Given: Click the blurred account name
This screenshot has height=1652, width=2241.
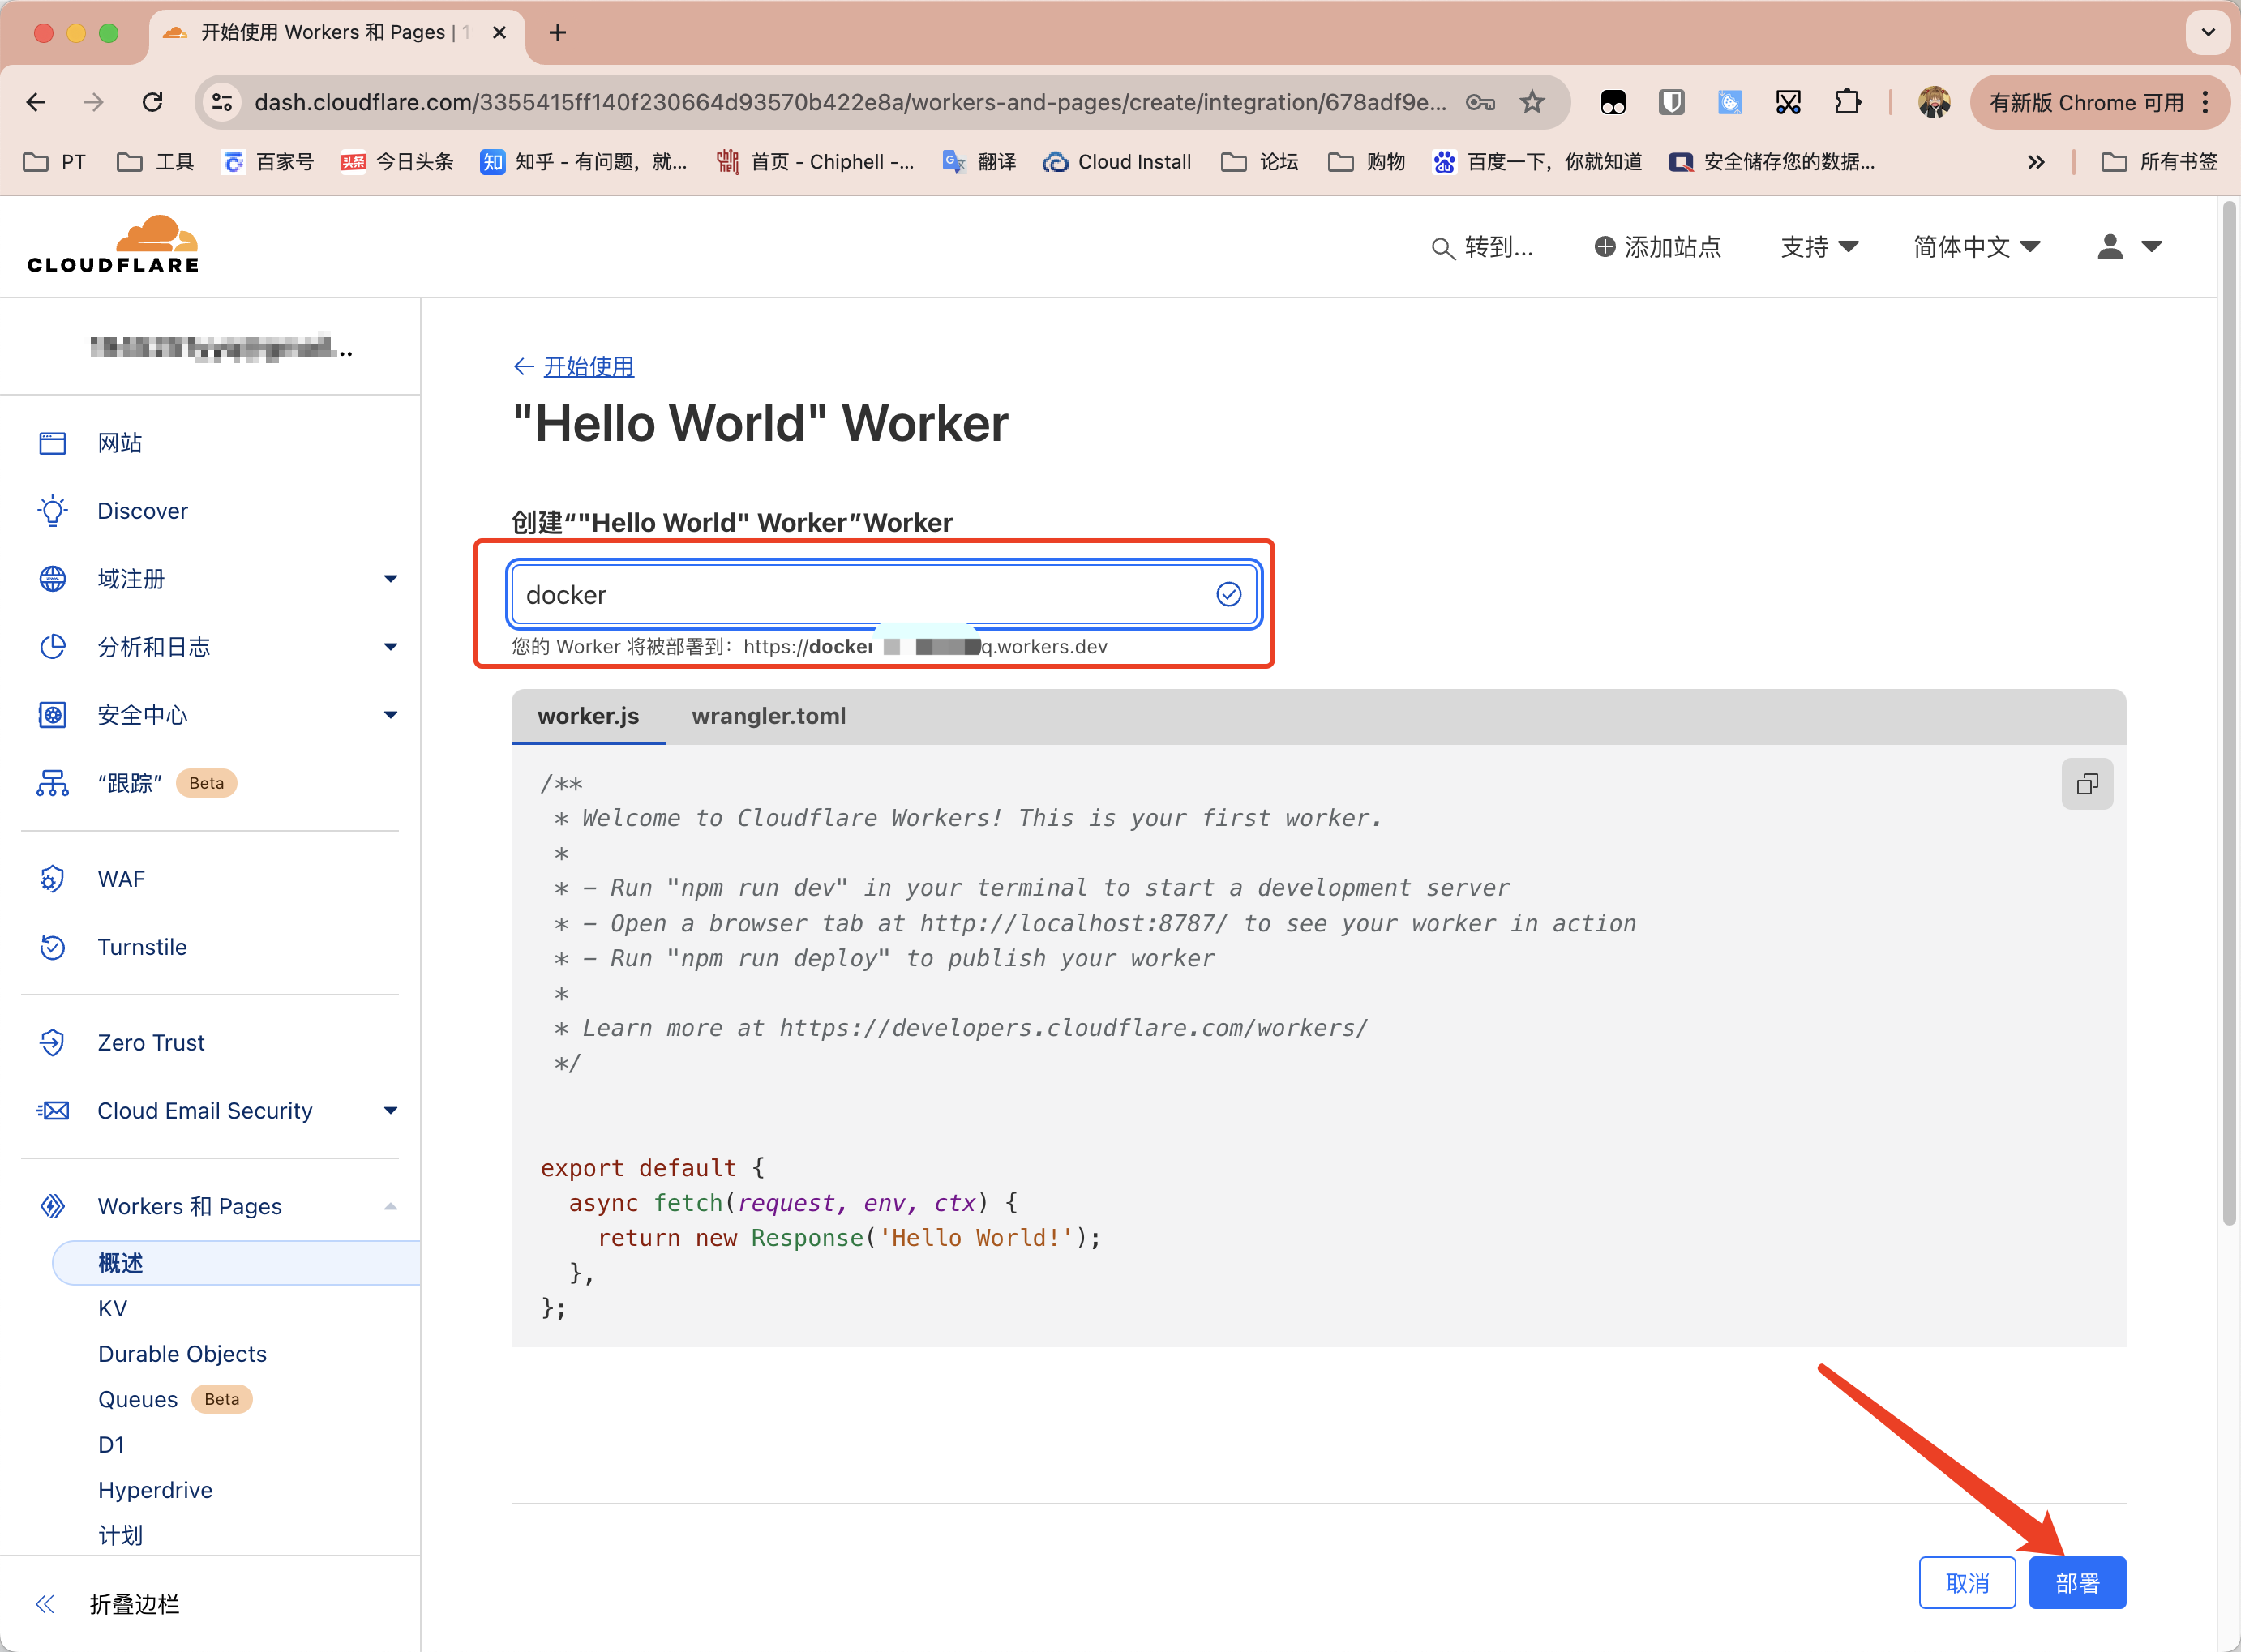Looking at the screenshot, I should tap(220, 348).
